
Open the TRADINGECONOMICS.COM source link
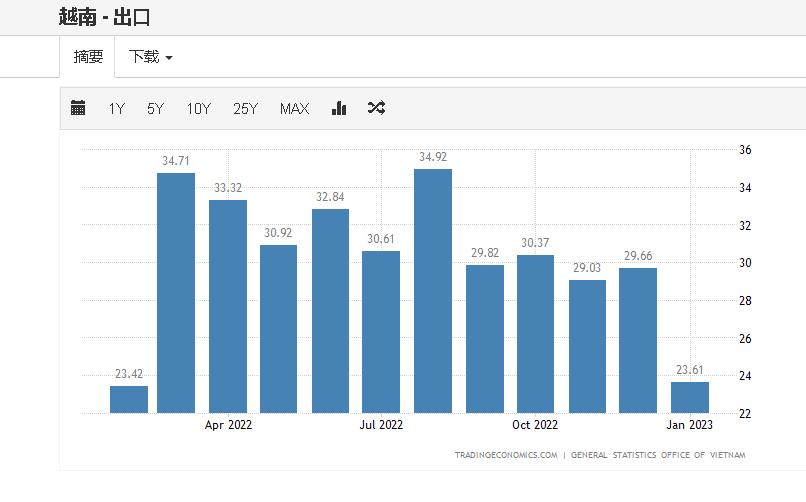pos(506,455)
